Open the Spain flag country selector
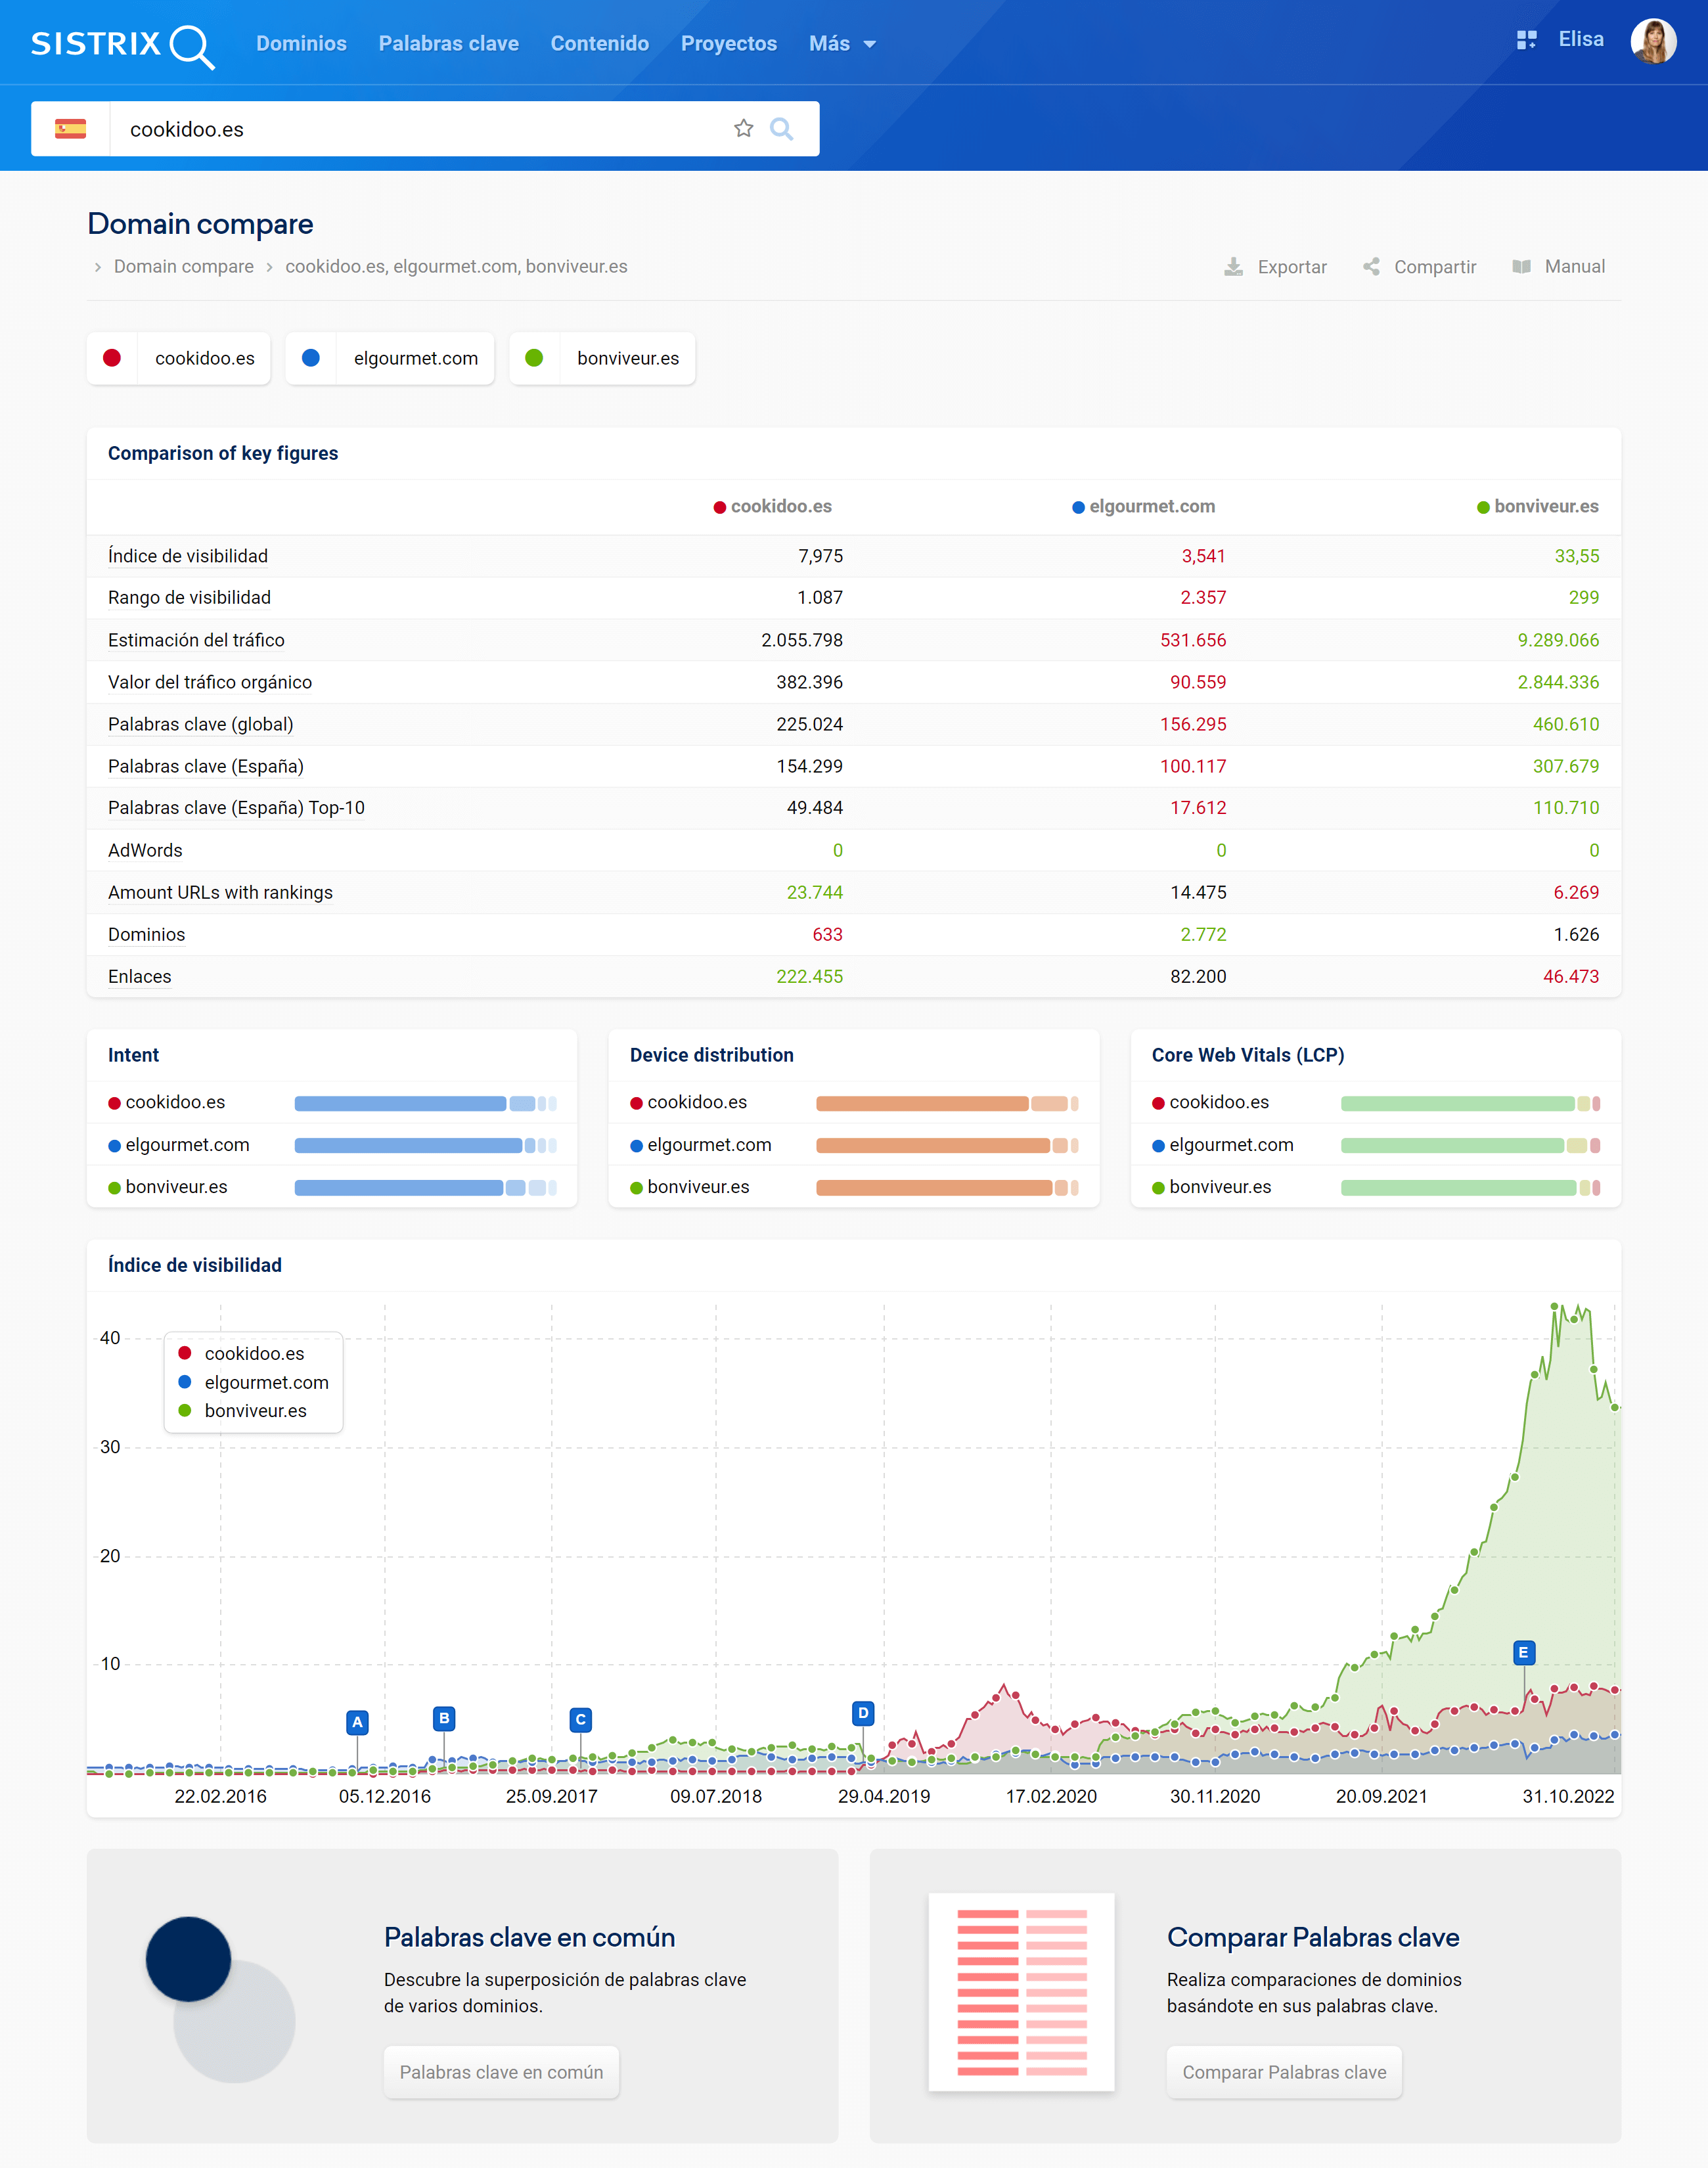 pyautogui.click(x=70, y=129)
